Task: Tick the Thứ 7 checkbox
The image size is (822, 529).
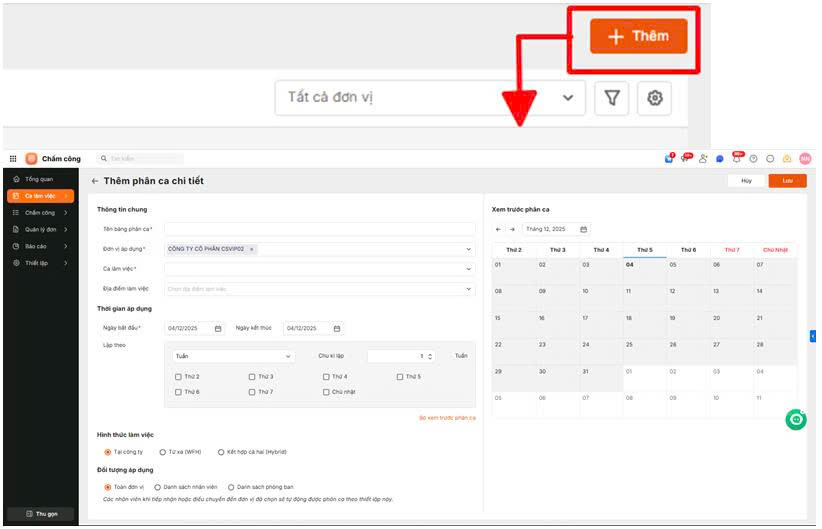Action: click(x=252, y=392)
